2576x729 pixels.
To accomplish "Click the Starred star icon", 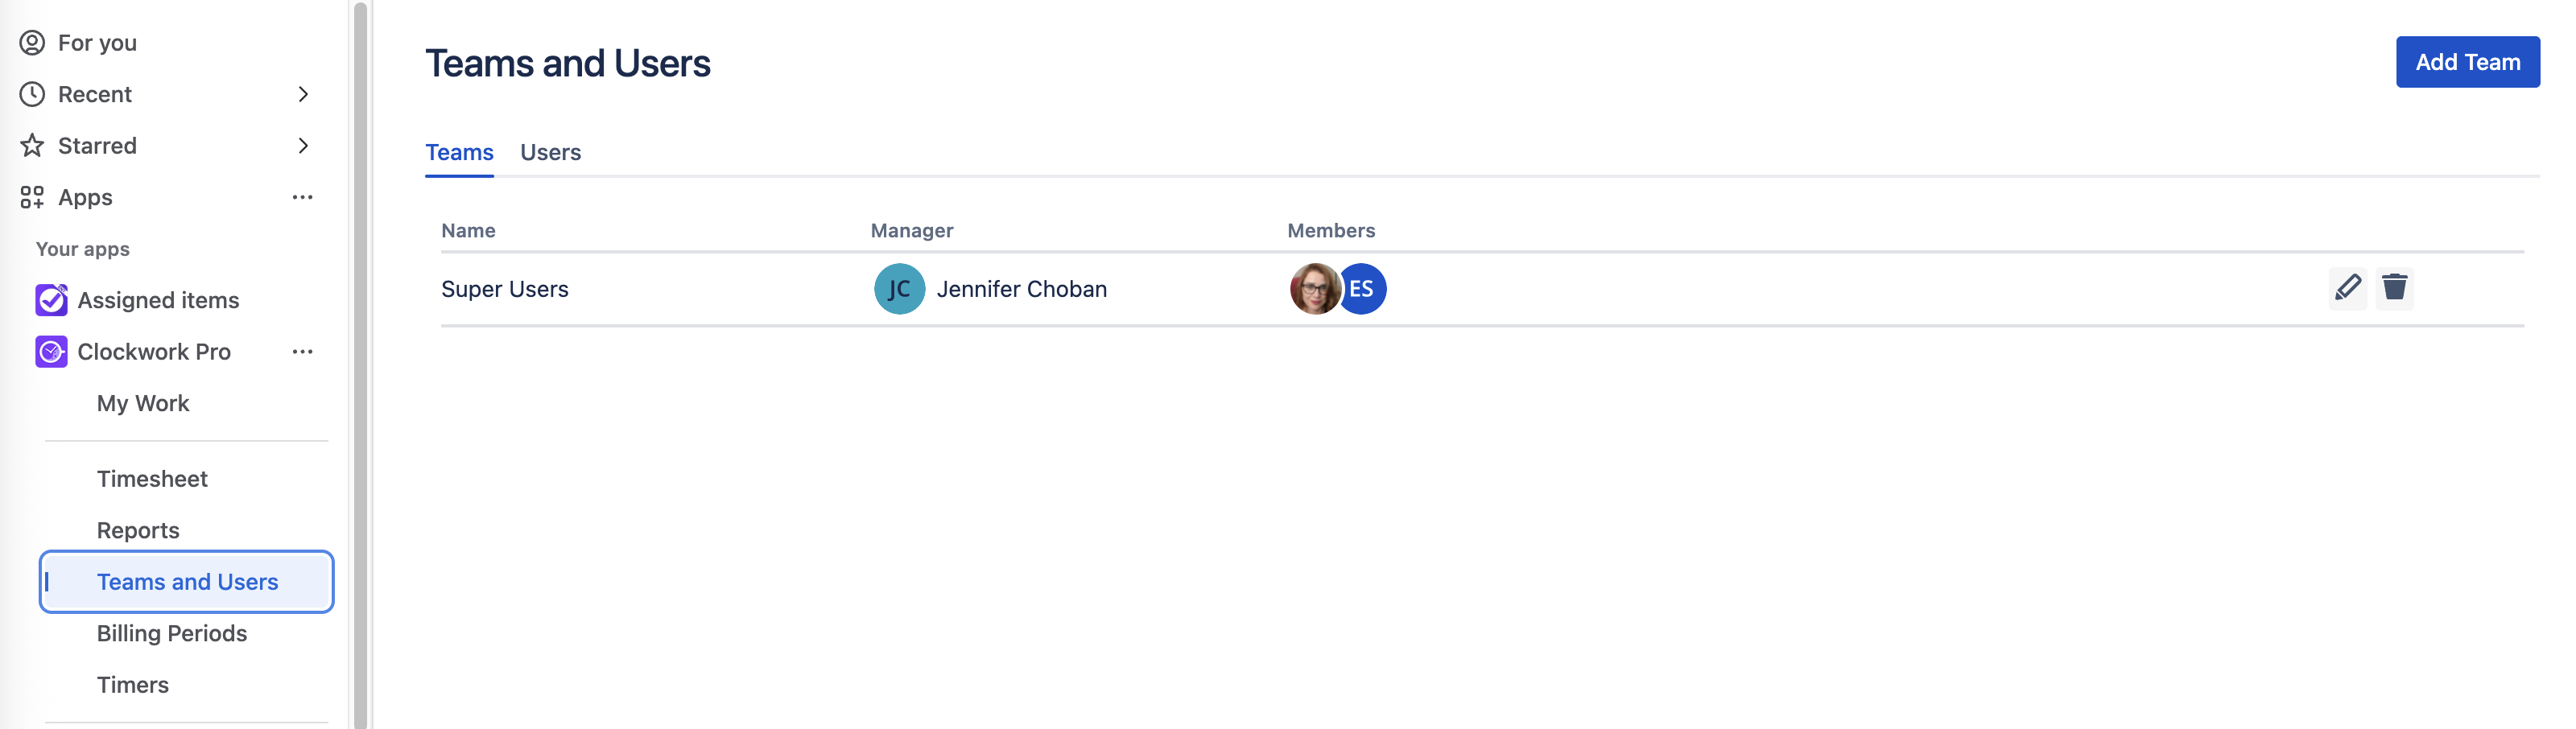I will point(32,146).
